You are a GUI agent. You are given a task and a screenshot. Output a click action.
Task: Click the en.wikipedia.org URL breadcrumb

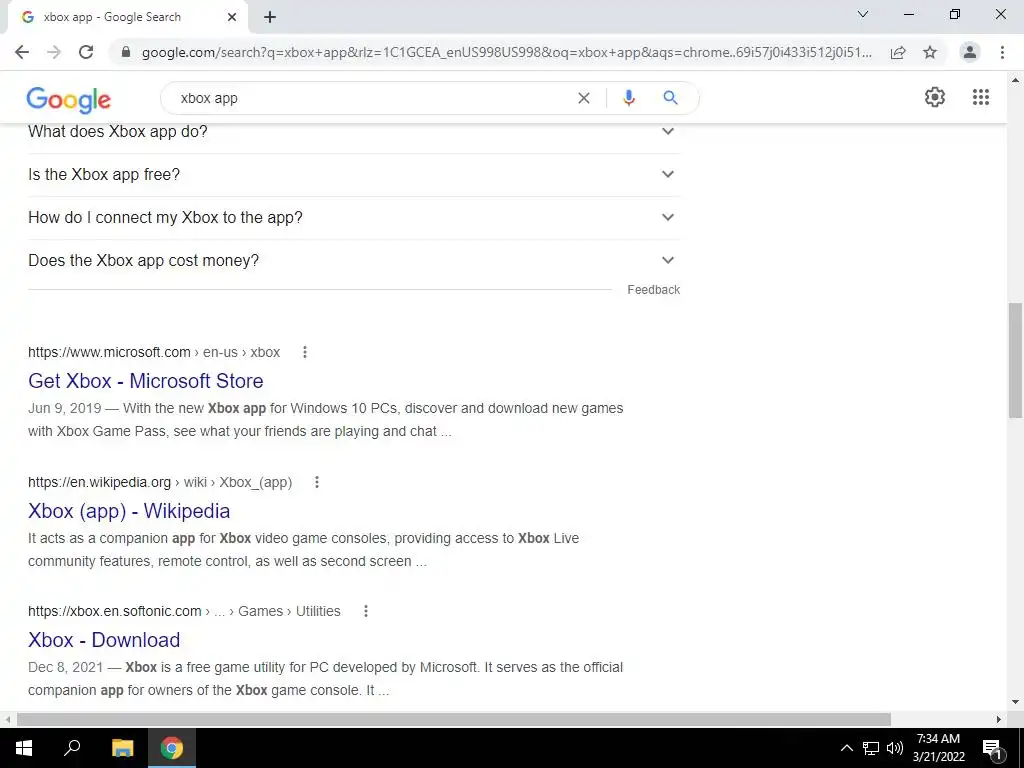160,483
